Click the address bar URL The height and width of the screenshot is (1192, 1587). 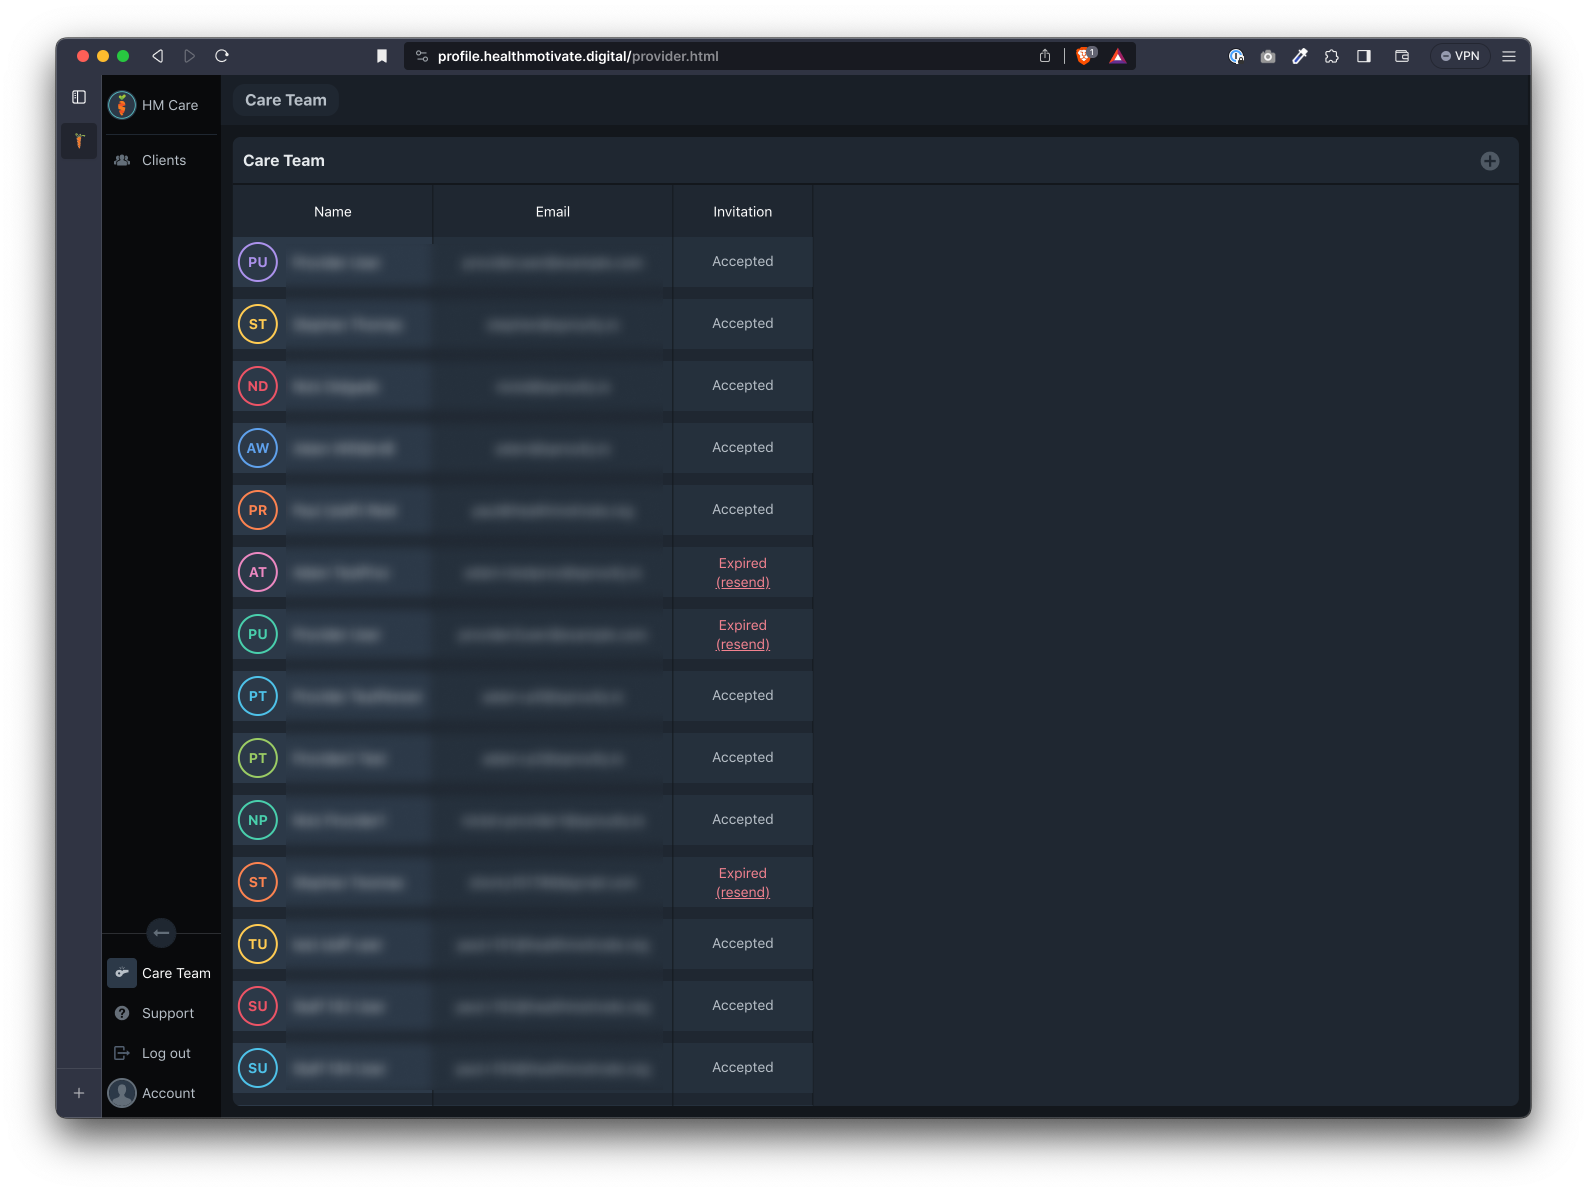pos(578,56)
